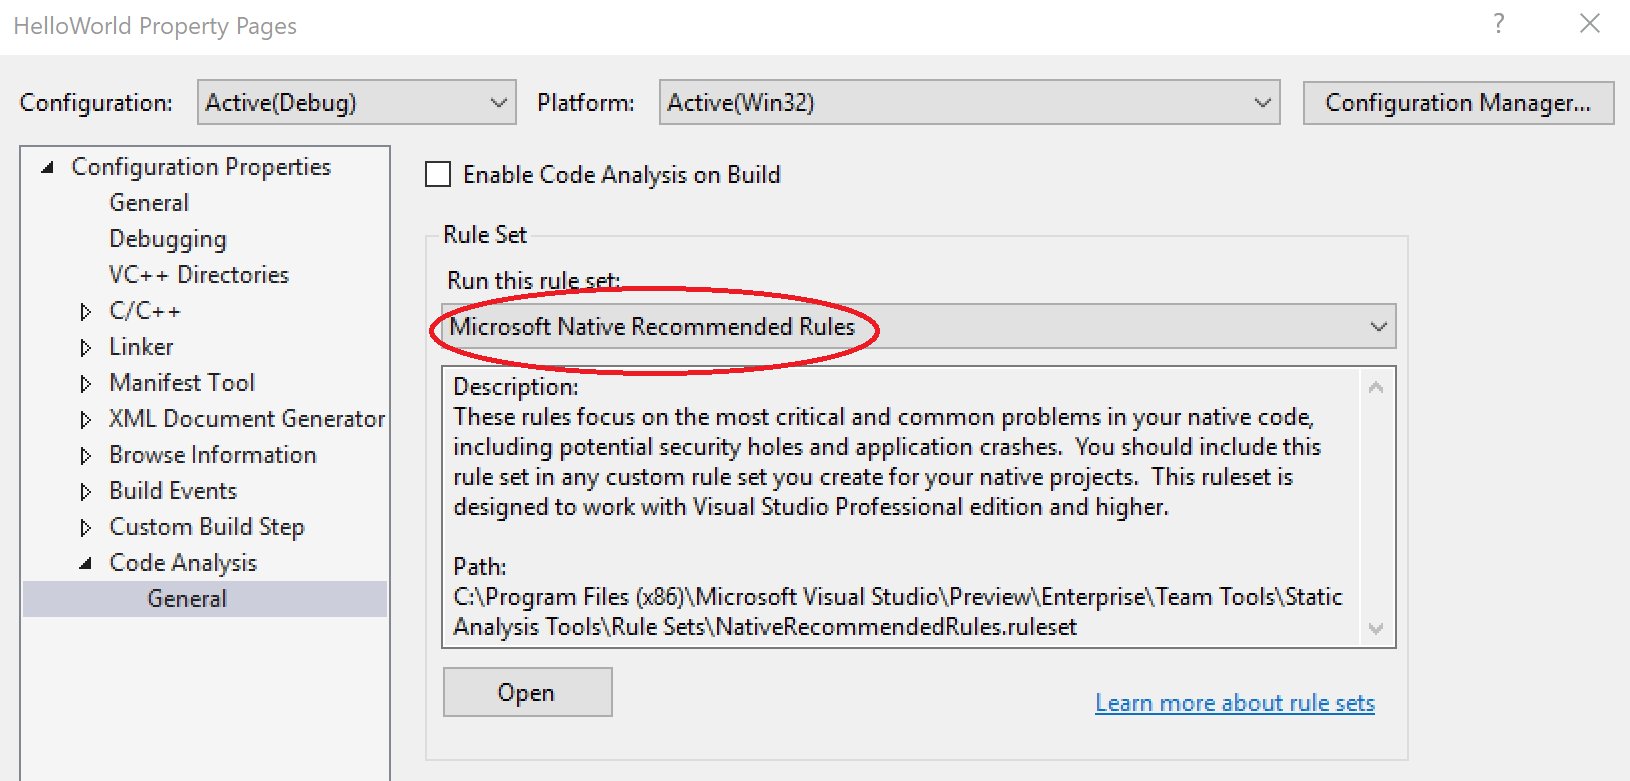
Task: Select Debugging in the properties tree
Action: coord(168,239)
